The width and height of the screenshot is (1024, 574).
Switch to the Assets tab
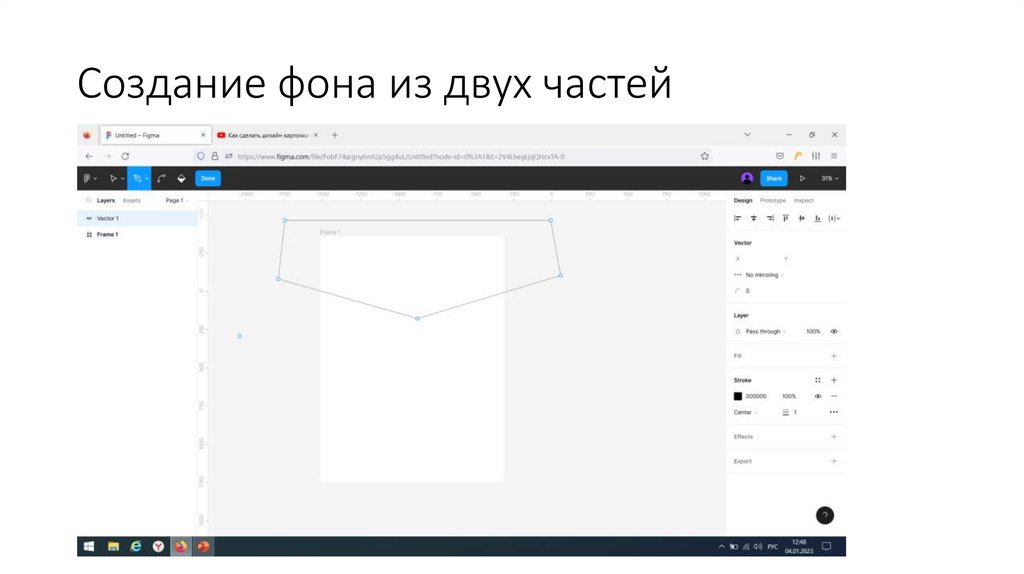131,200
